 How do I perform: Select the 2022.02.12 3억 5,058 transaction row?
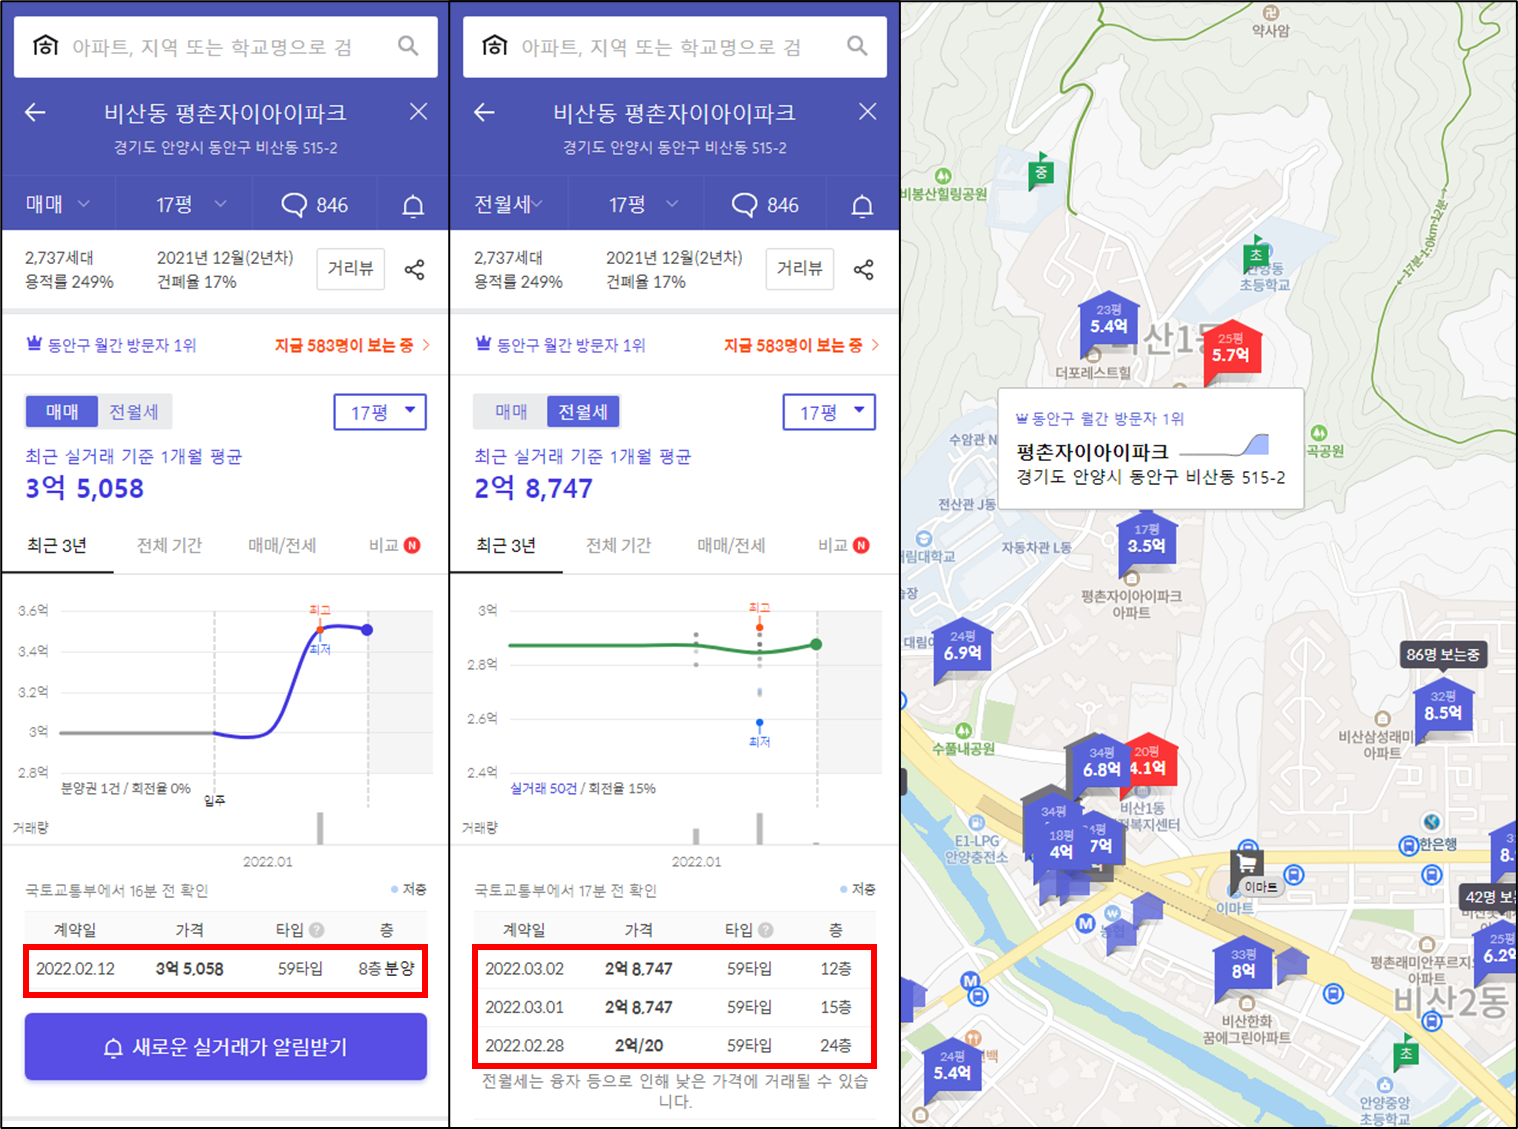point(226,969)
